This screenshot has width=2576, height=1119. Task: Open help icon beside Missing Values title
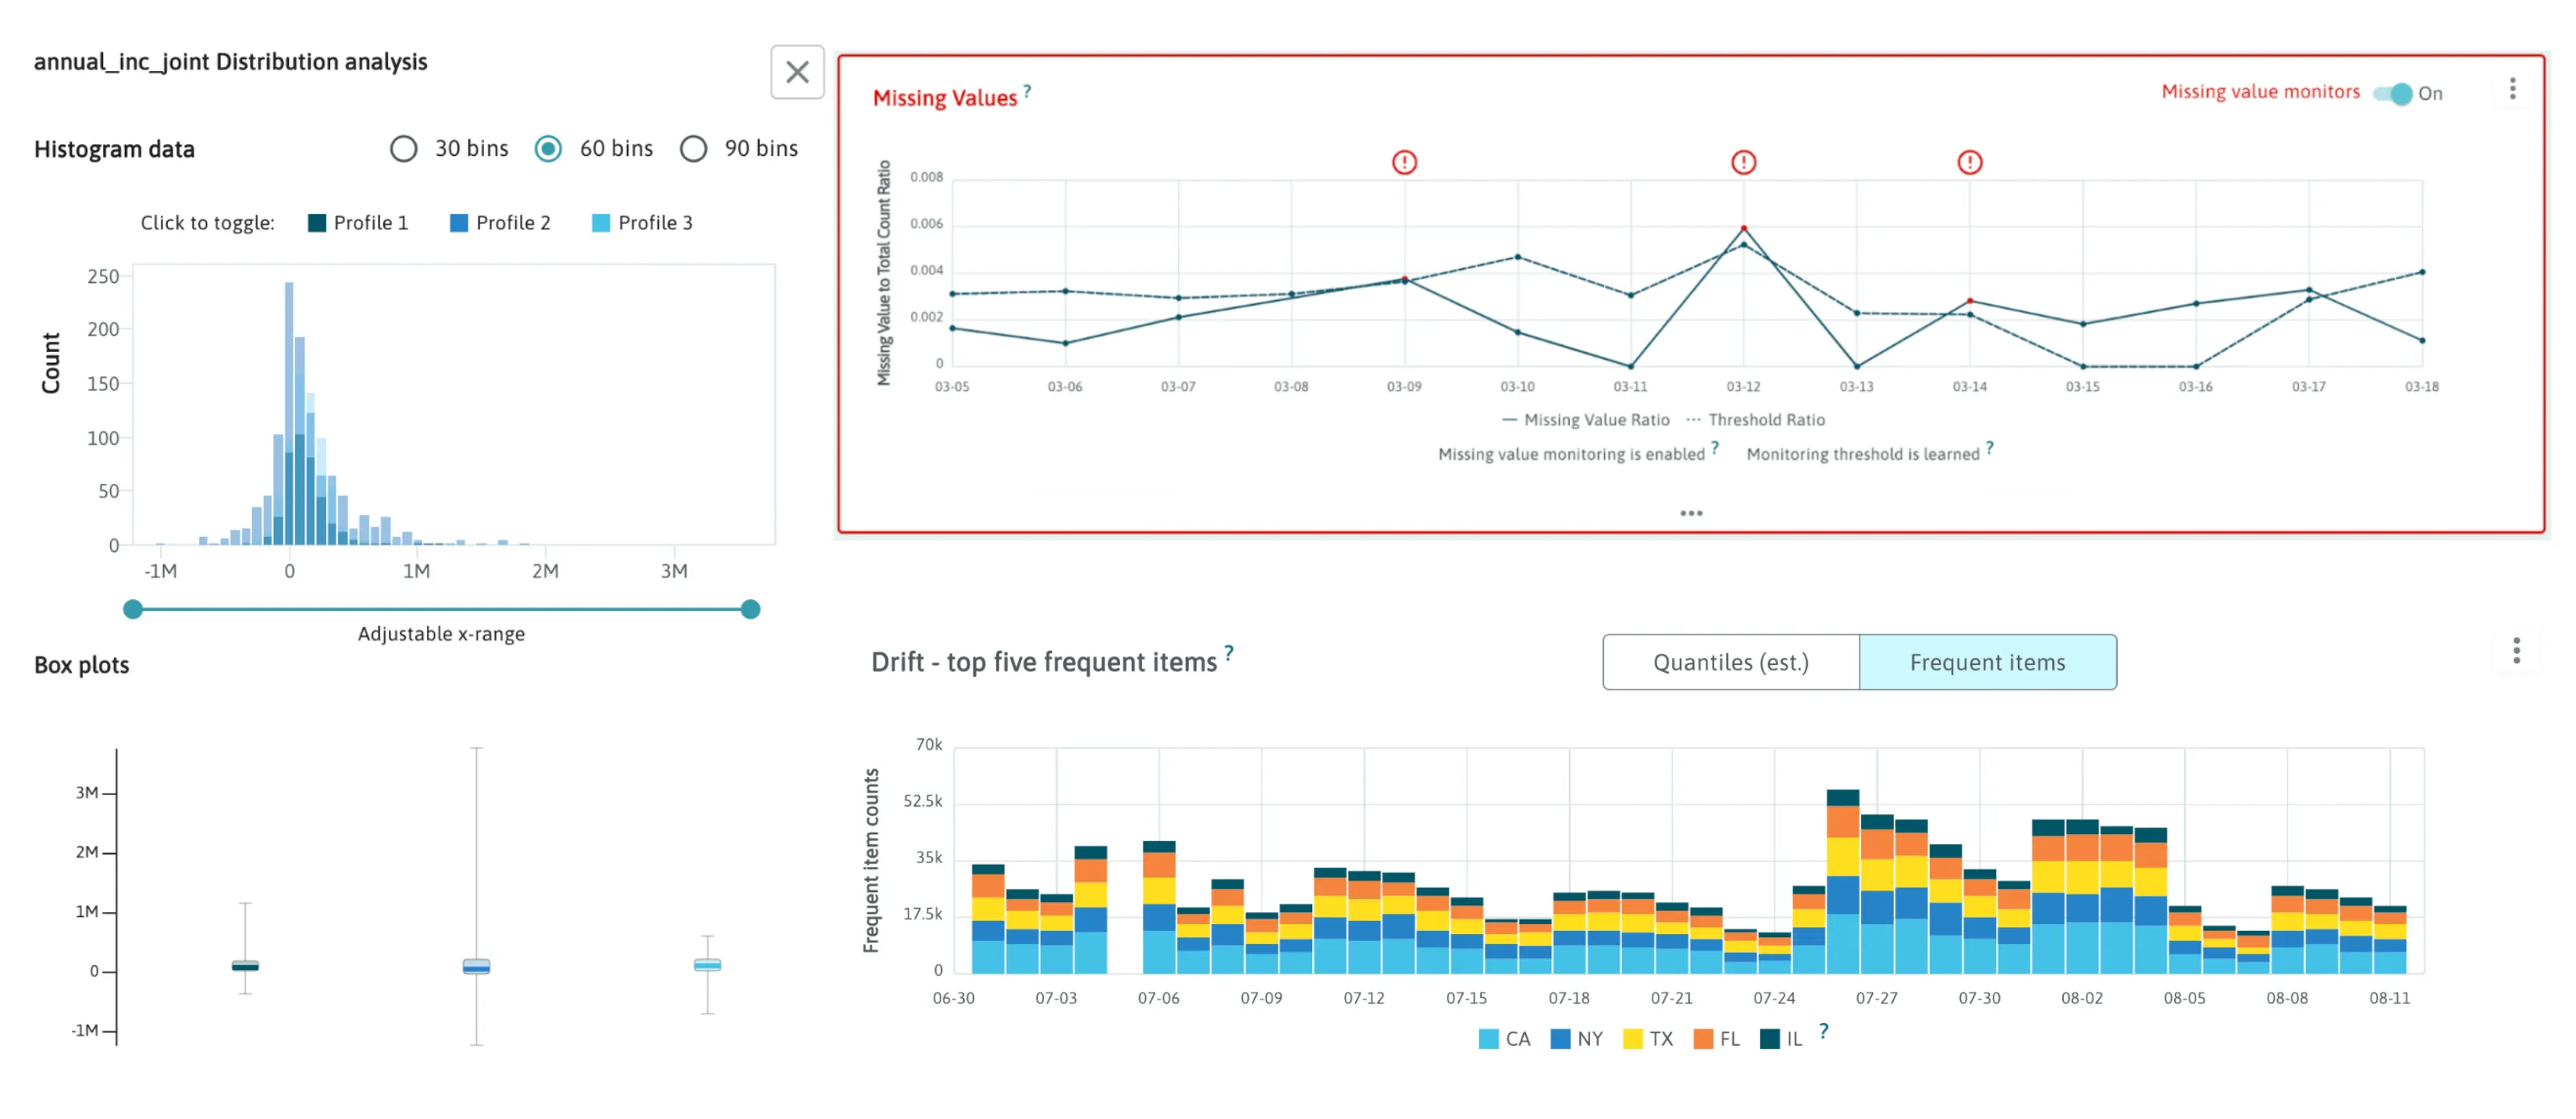(x=1027, y=91)
